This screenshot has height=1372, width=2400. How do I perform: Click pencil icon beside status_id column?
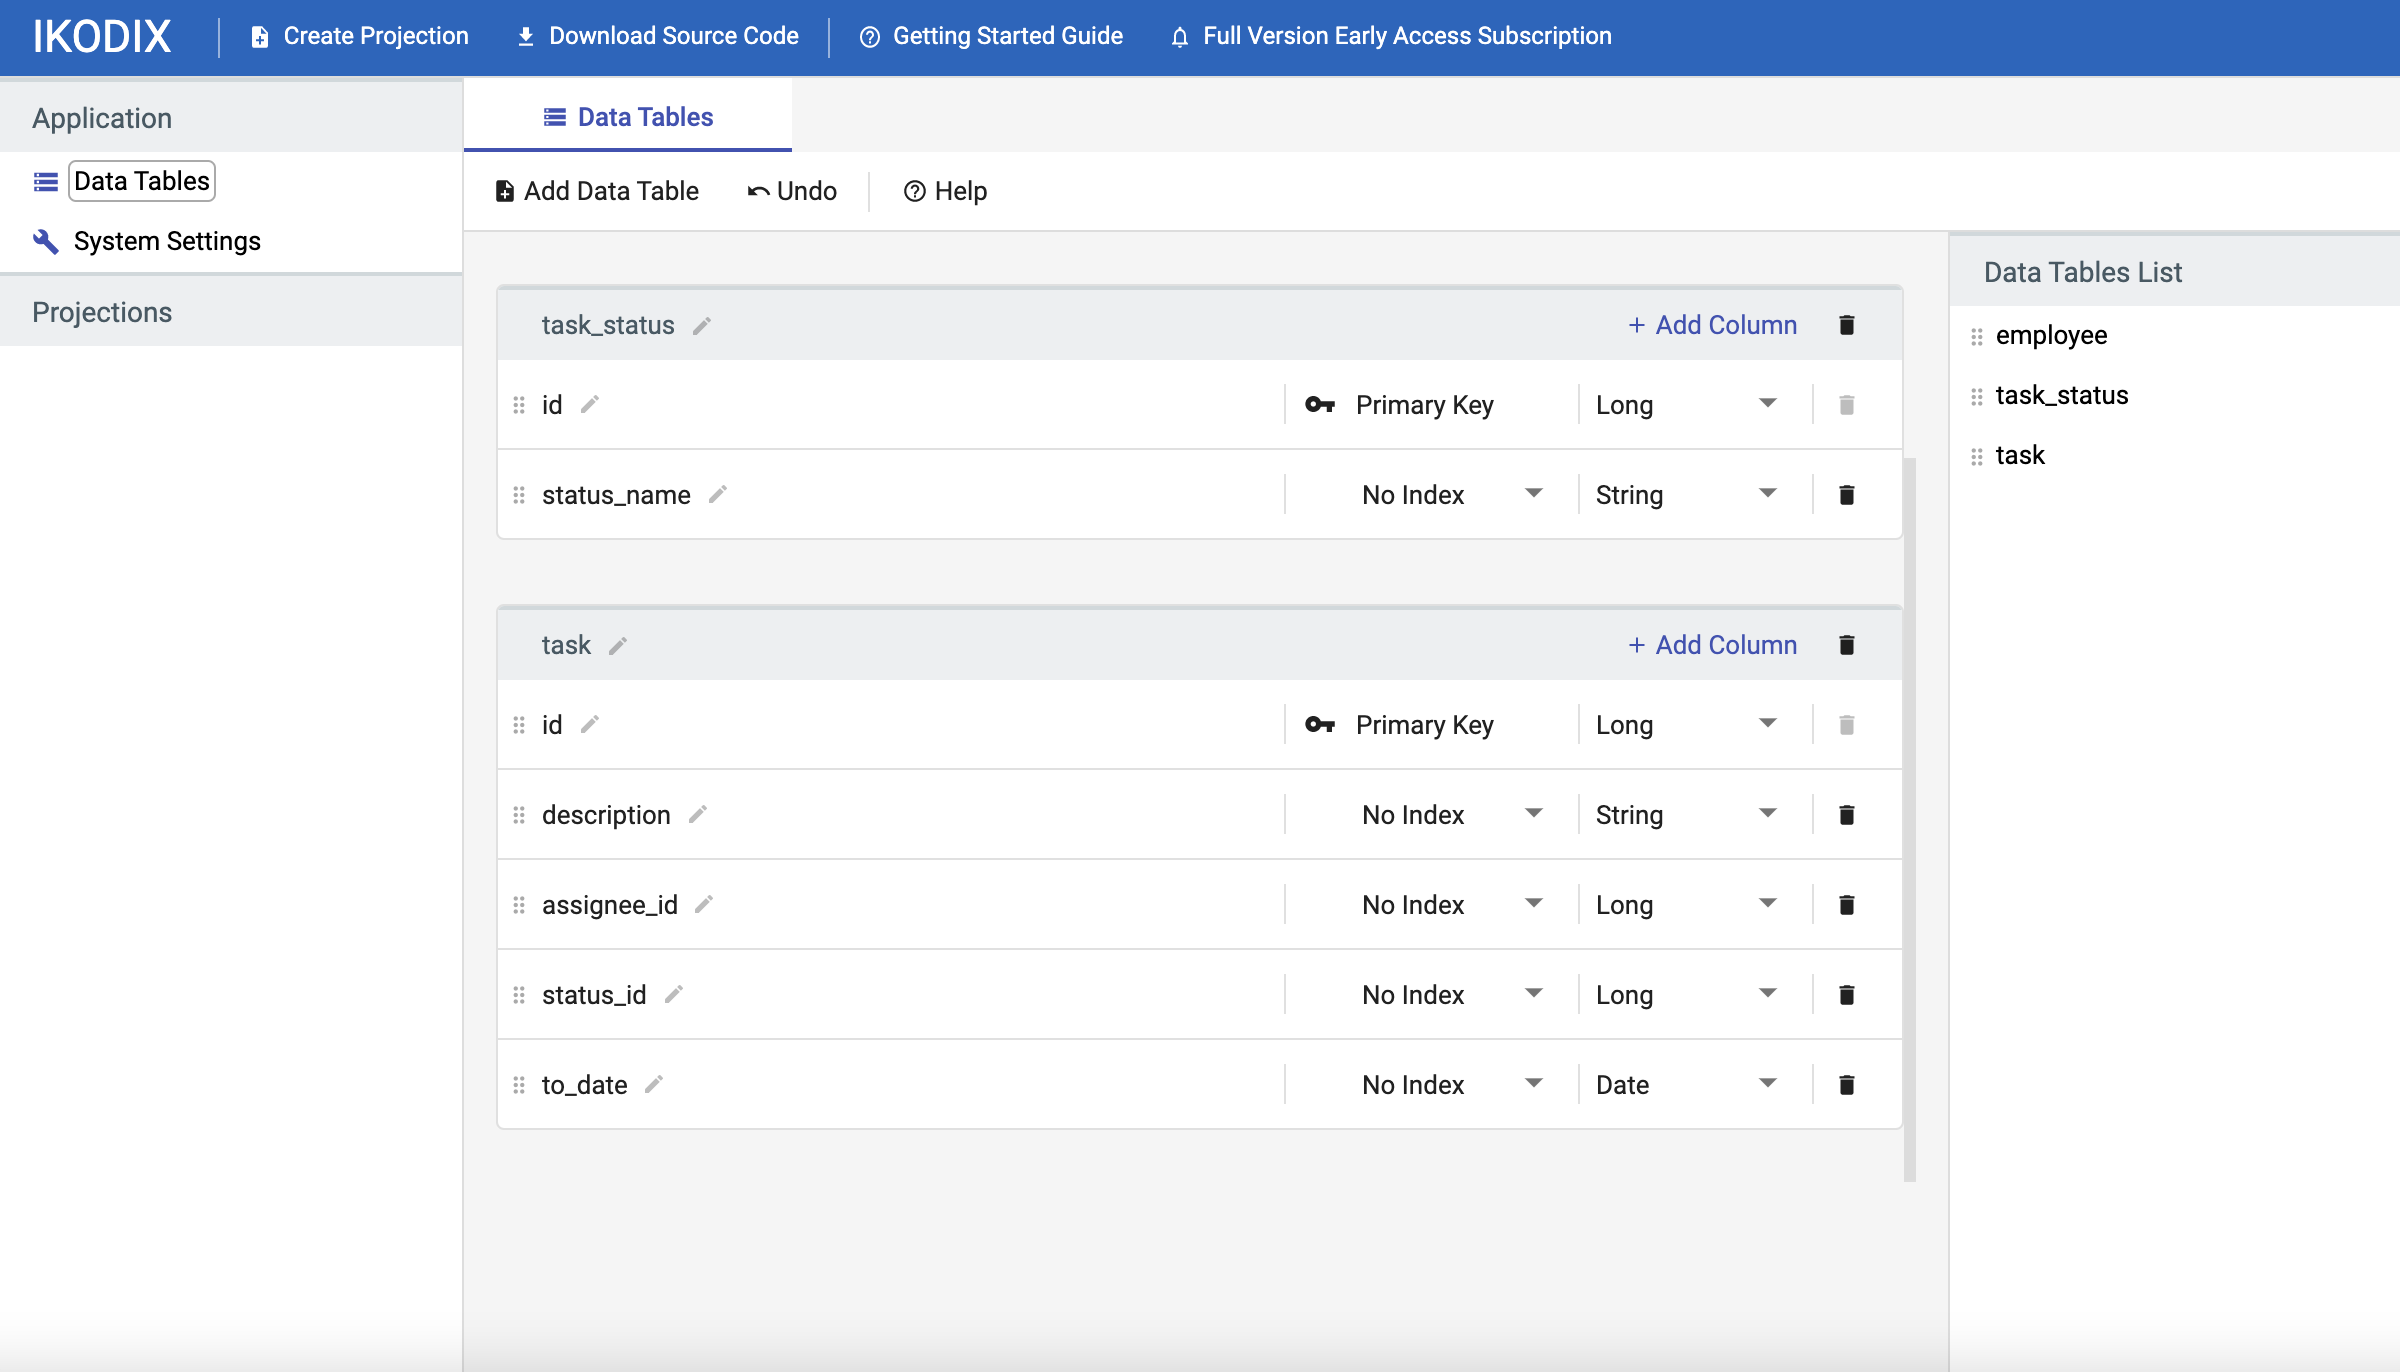(674, 995)
